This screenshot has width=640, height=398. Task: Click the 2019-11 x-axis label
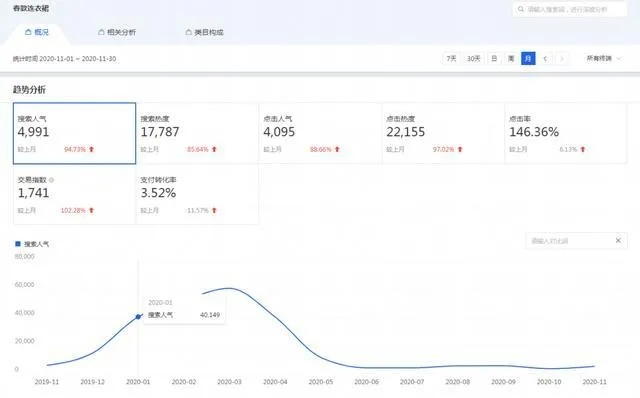point(47,382)
